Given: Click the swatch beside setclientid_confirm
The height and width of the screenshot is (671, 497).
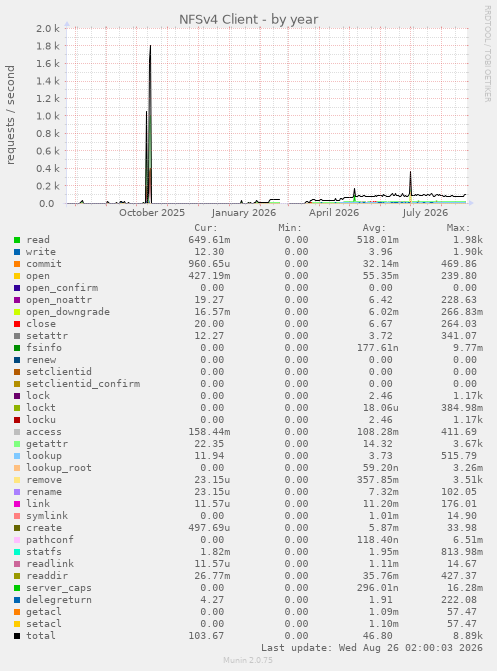Looking at the screenshot, I should pos(17,384).
